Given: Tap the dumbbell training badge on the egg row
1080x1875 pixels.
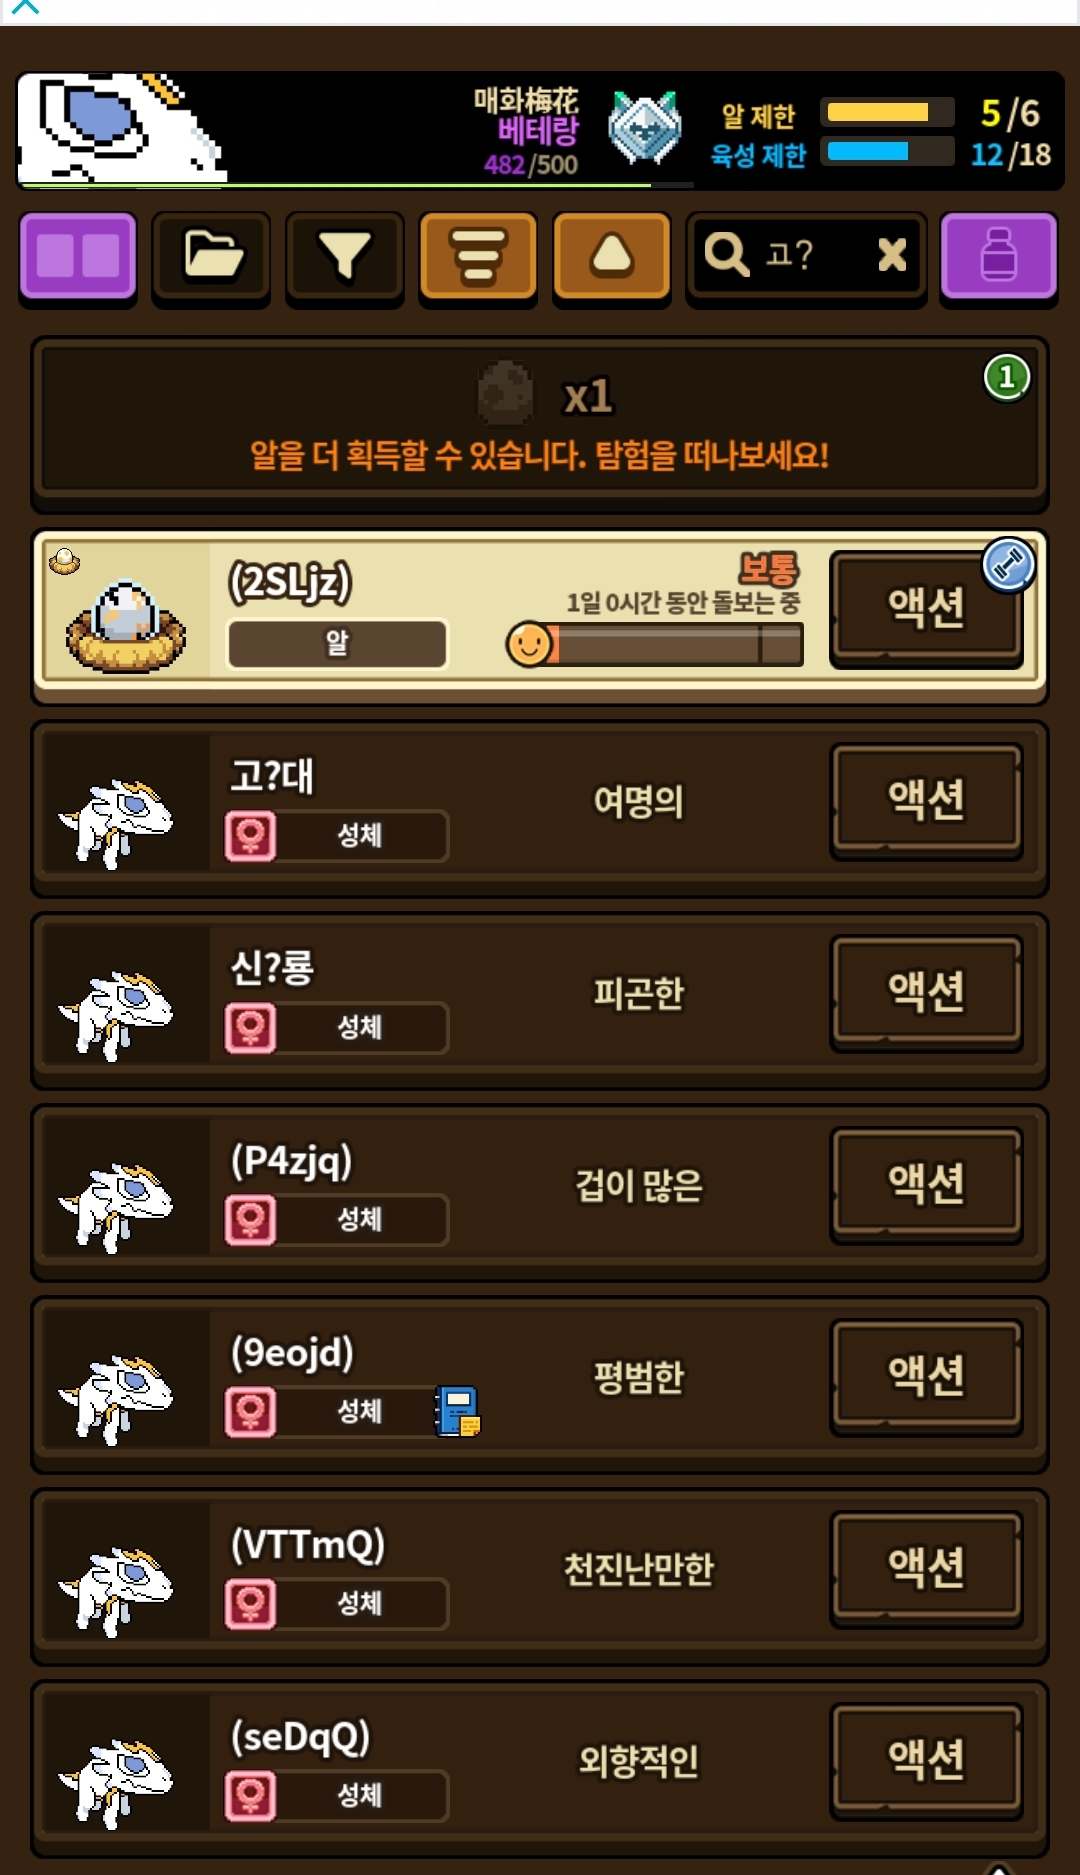Looking at the screenshot, I should (x=1008, y=566).
